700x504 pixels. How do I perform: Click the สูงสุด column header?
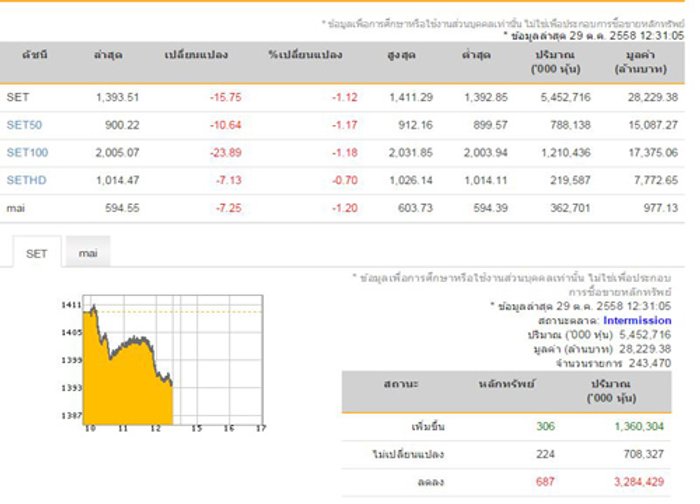click(x=401, y=55)
